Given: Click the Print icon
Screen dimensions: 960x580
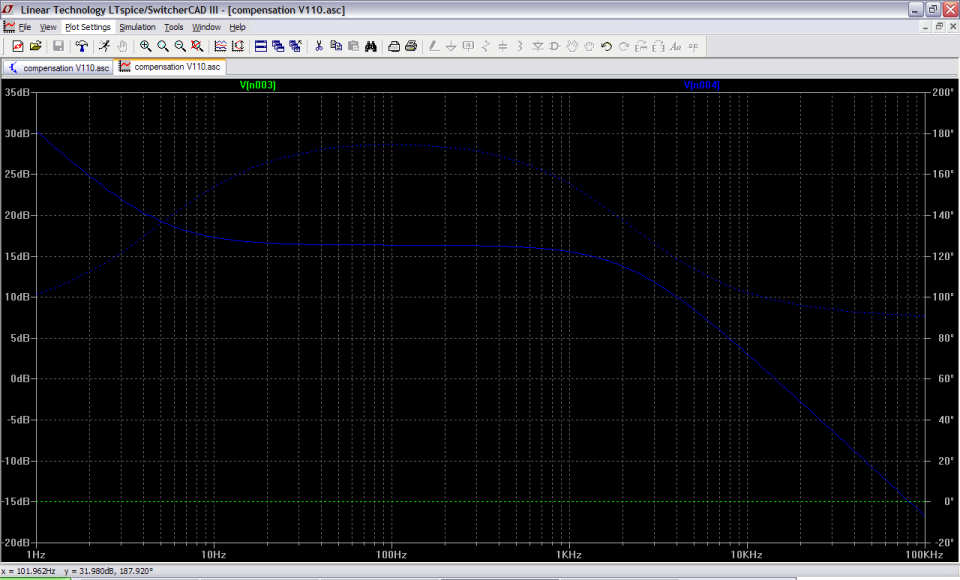Looking at the screenshot, I should coord(411,46).
